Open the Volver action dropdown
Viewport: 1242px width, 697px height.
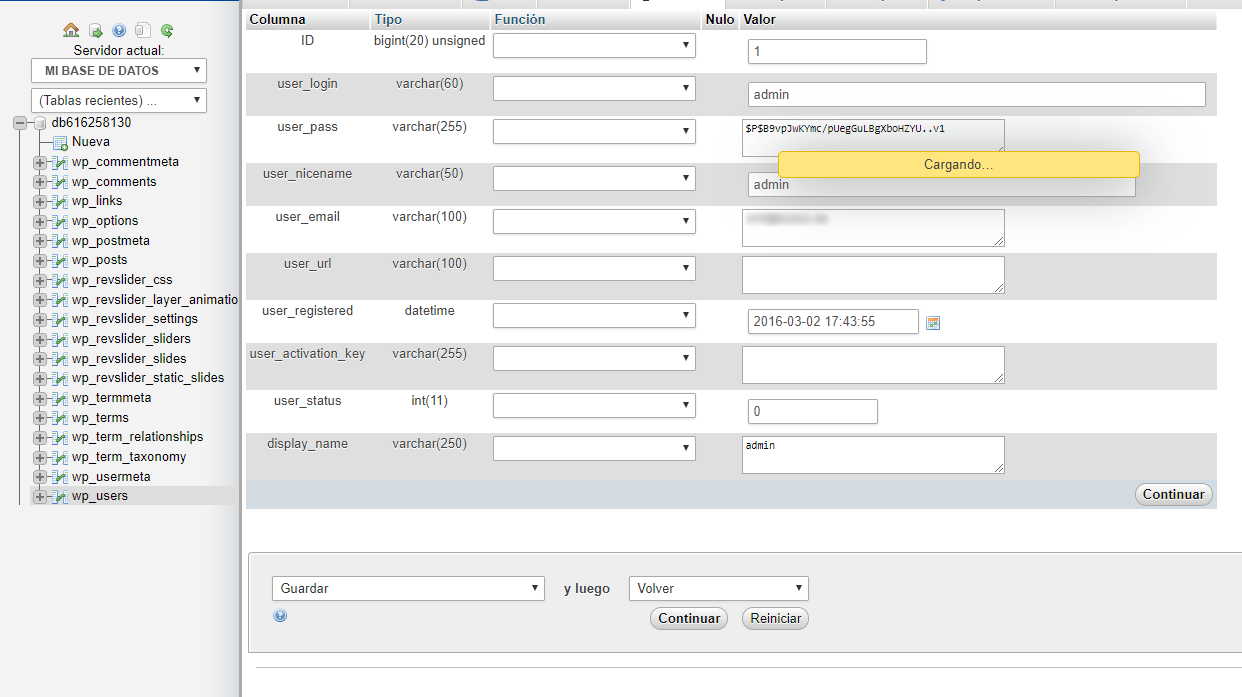tap(718, 589)
